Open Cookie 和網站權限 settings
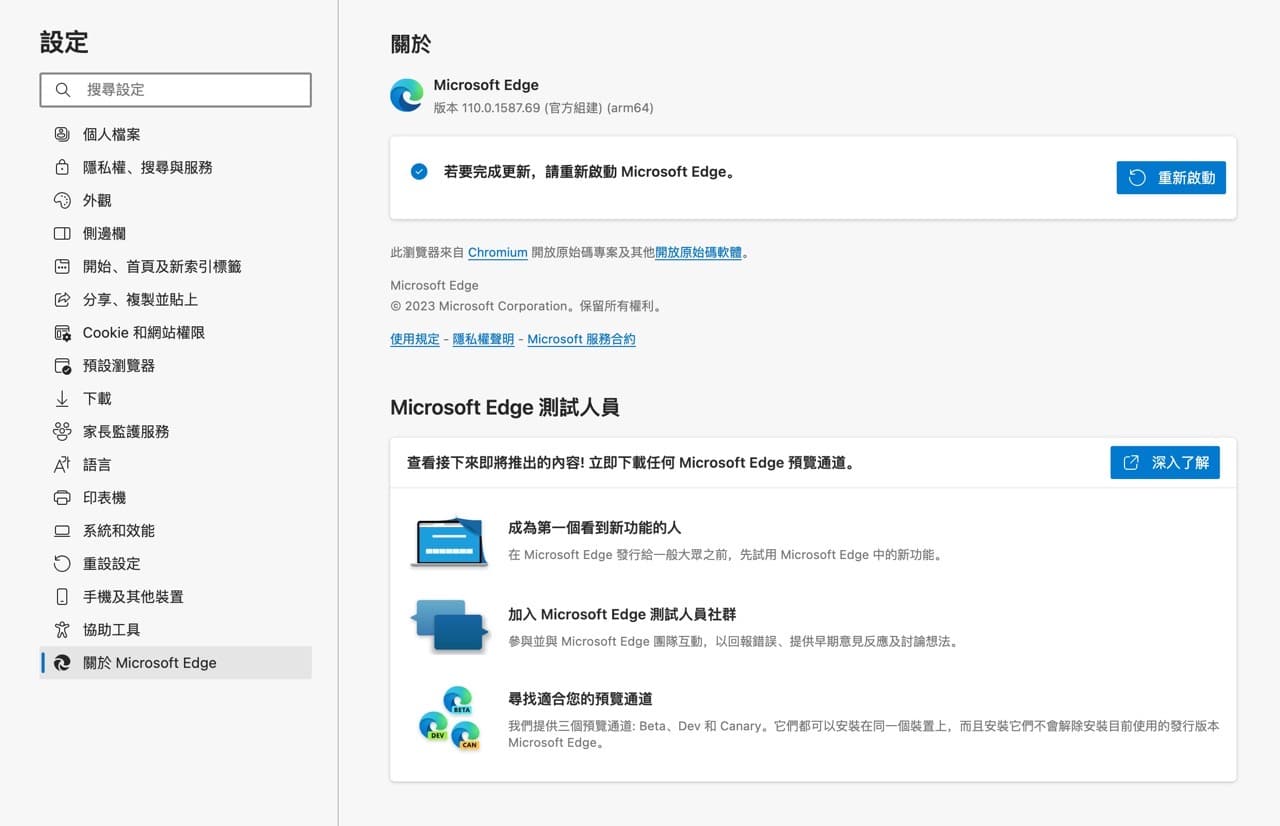1280x826 pixels. pyautogui.click(x=176, y=332)
